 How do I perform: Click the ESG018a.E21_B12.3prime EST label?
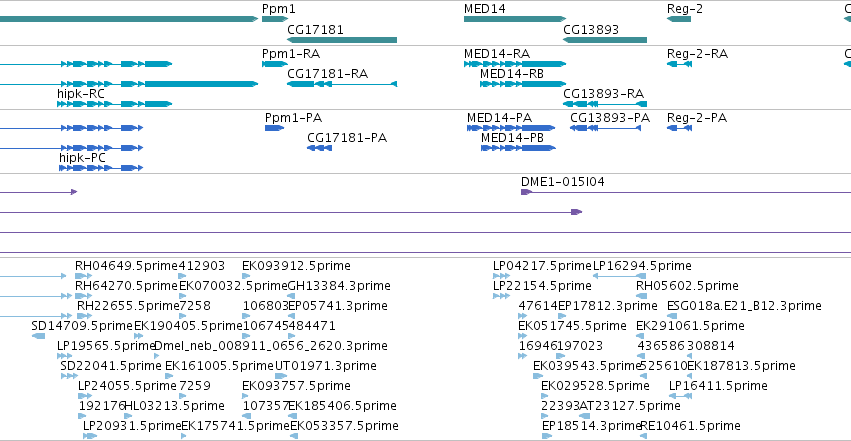[x=744, y=306]
